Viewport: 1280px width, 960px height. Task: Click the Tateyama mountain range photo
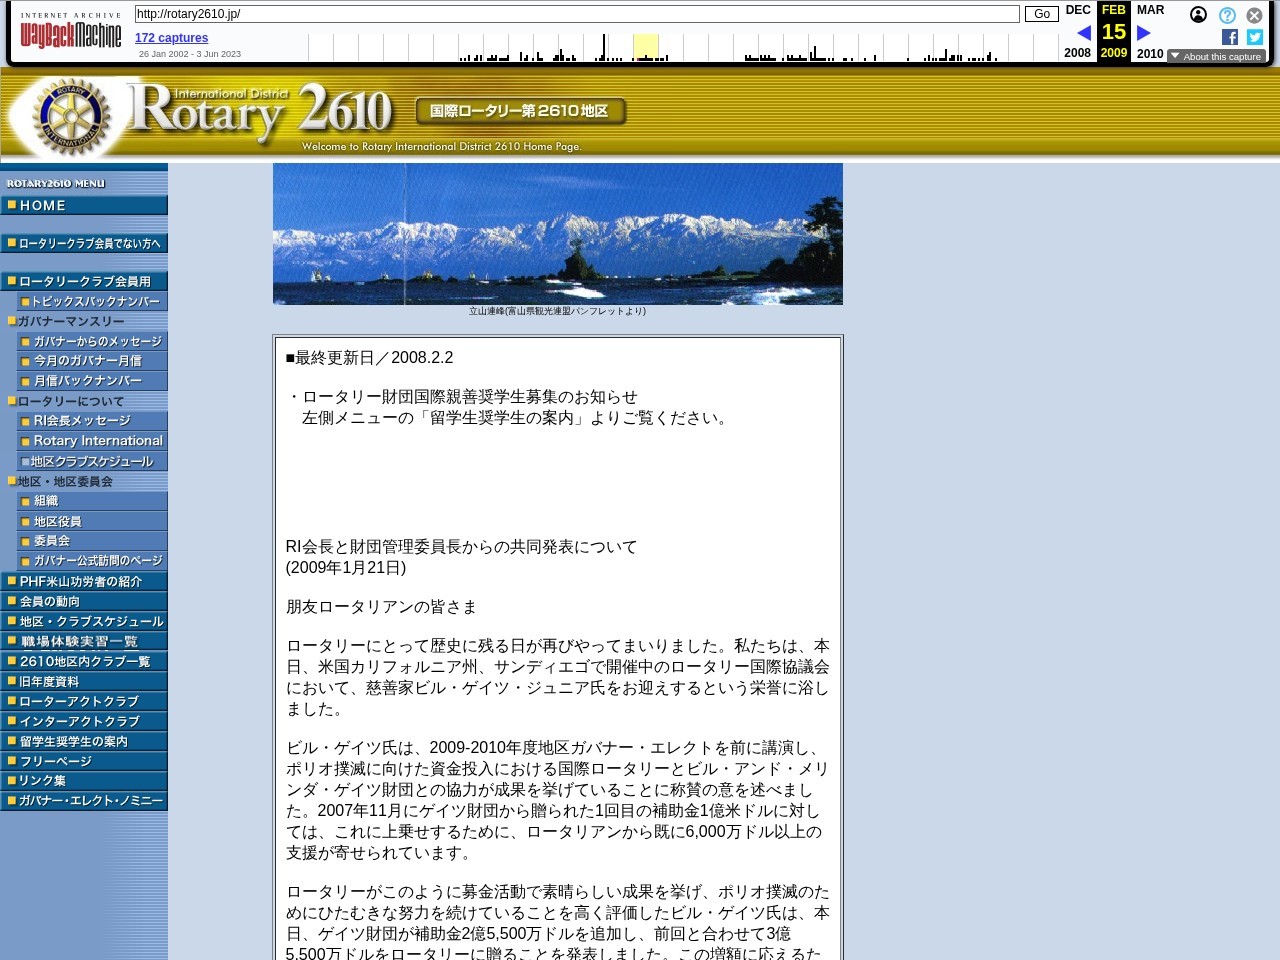[x=557, y=233]
